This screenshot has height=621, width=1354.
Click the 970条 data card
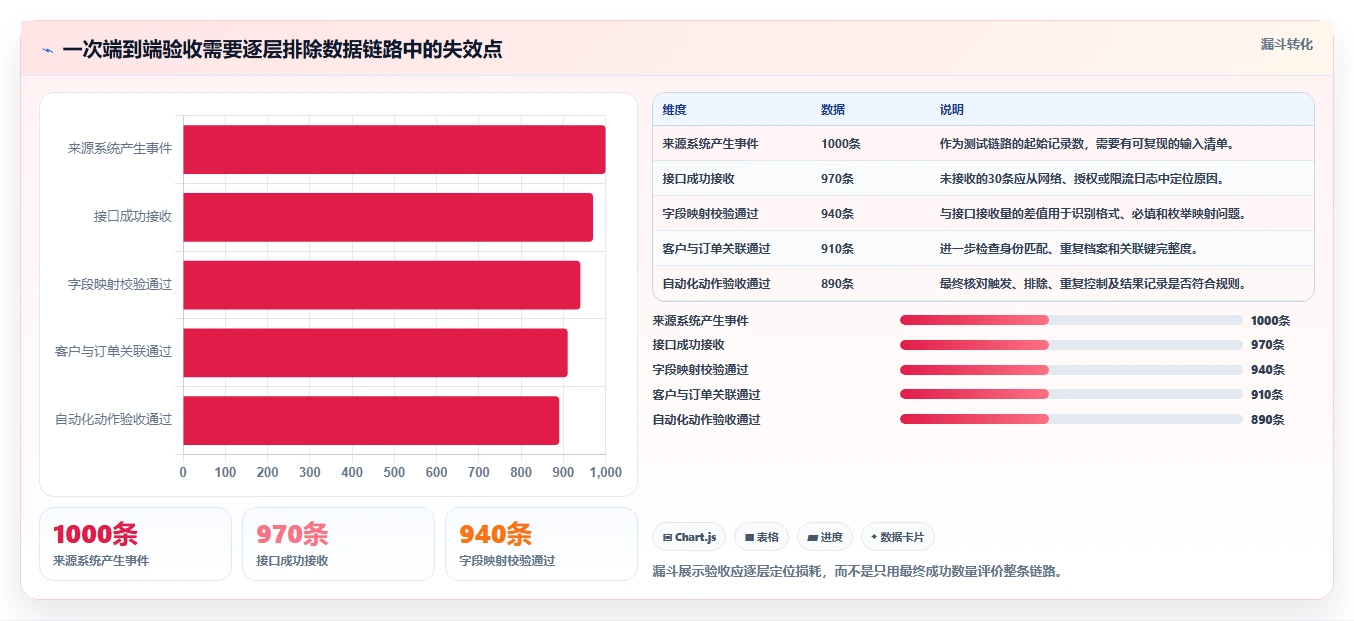point(338,544)
